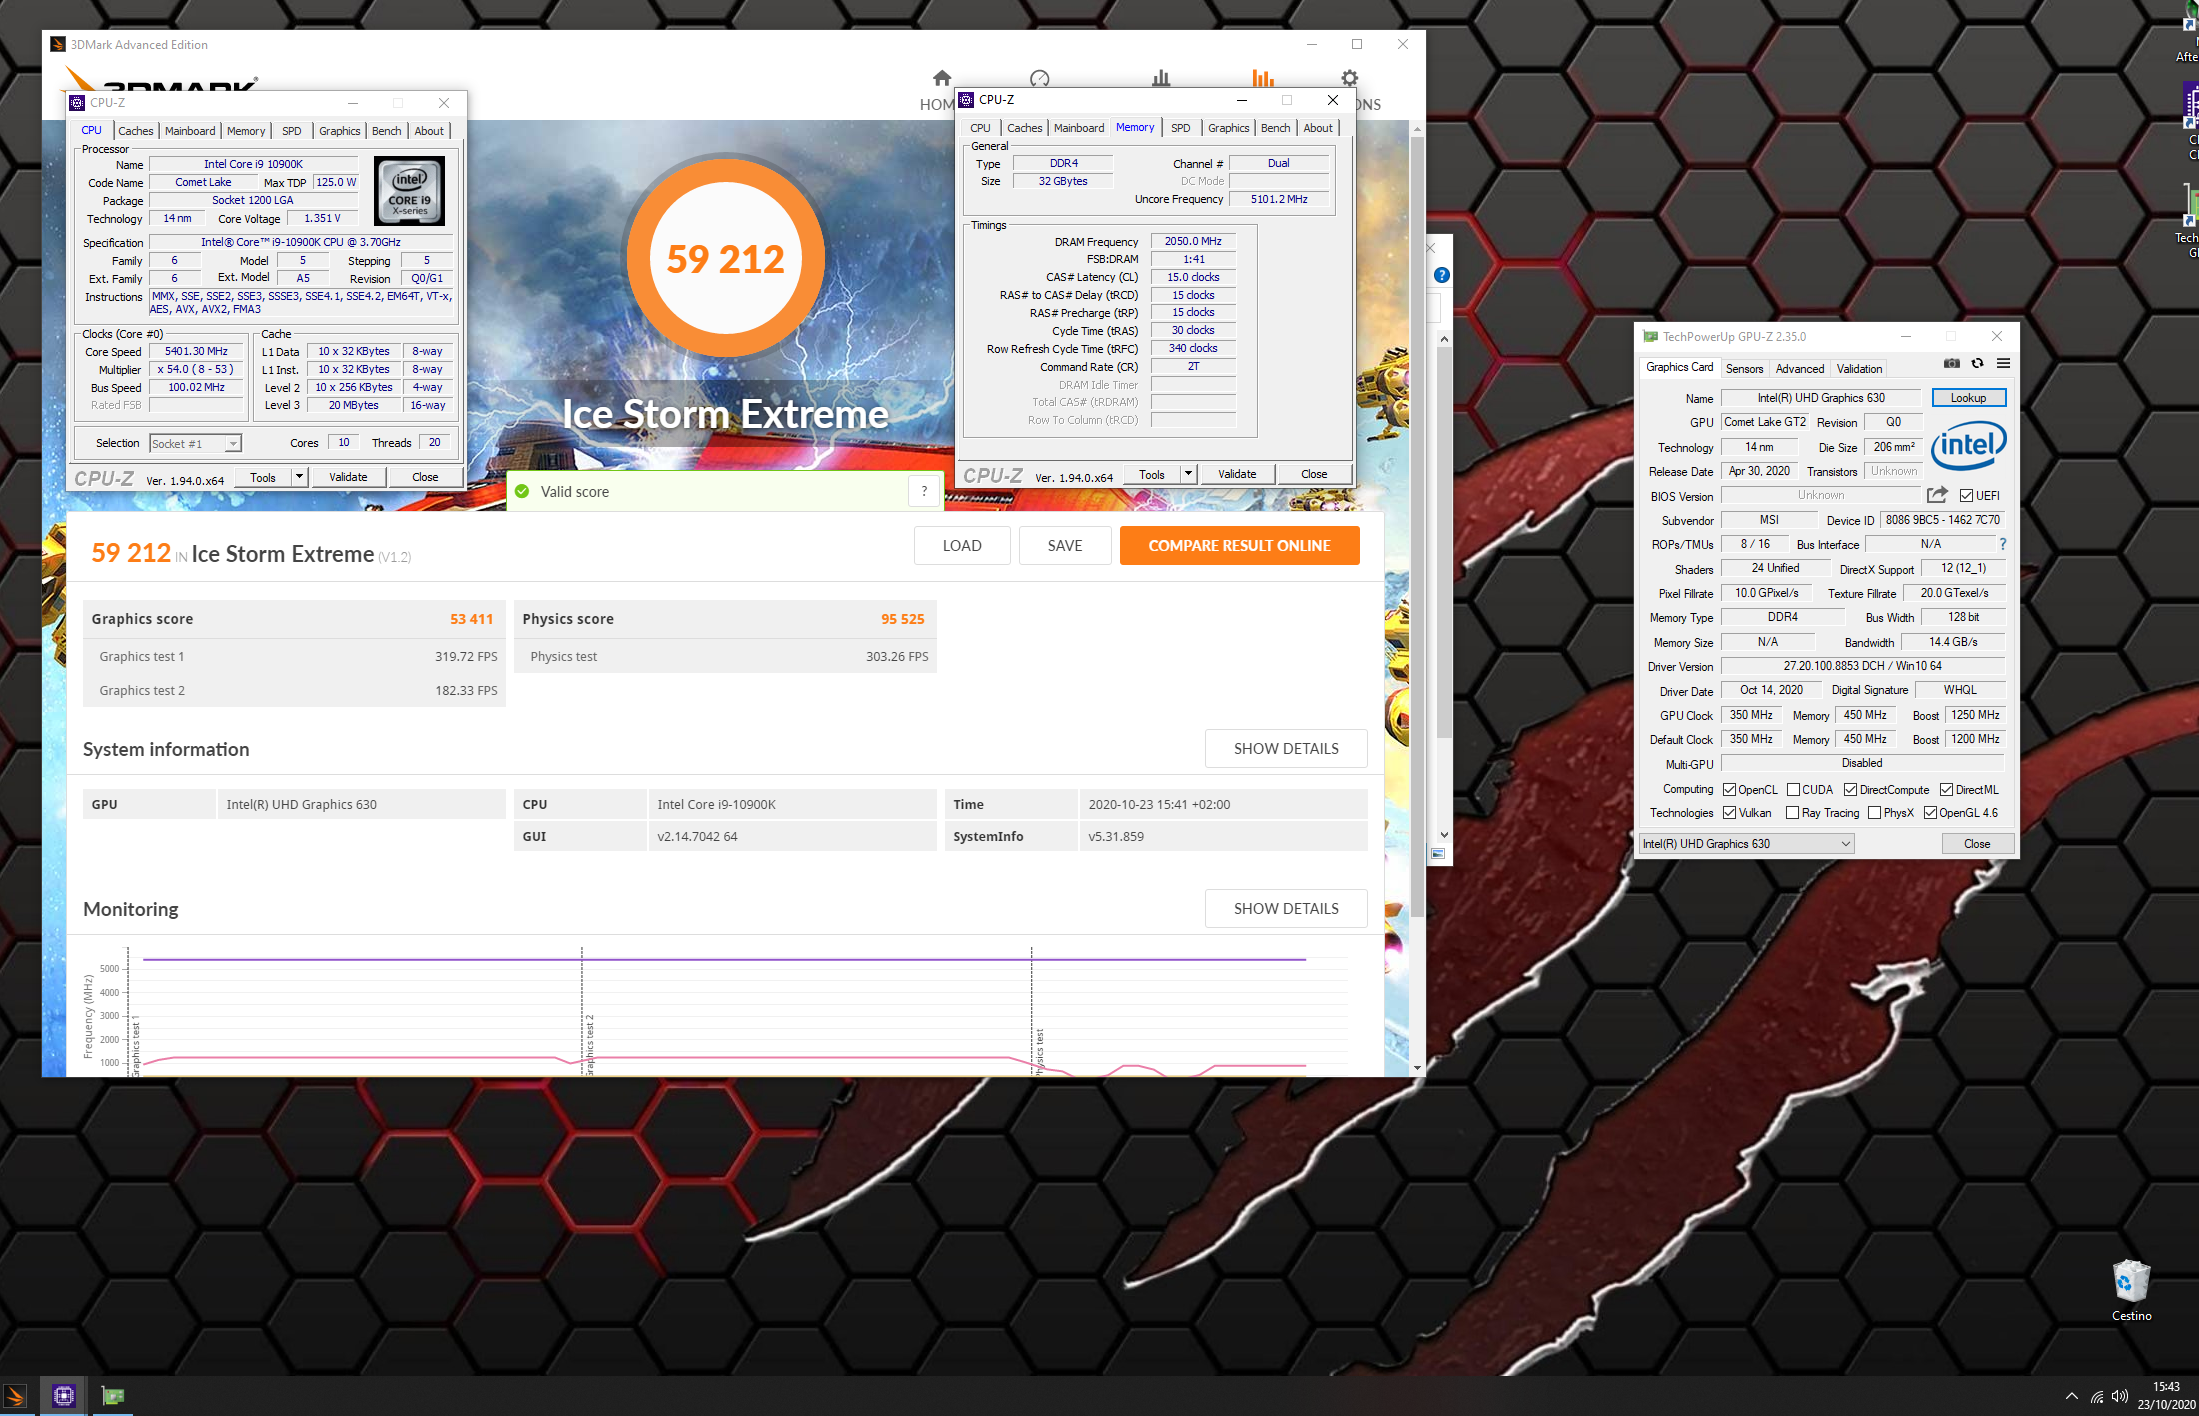Toggle PhysX checkbox
The image size is (2199, 1416).
pos(1874,813)
